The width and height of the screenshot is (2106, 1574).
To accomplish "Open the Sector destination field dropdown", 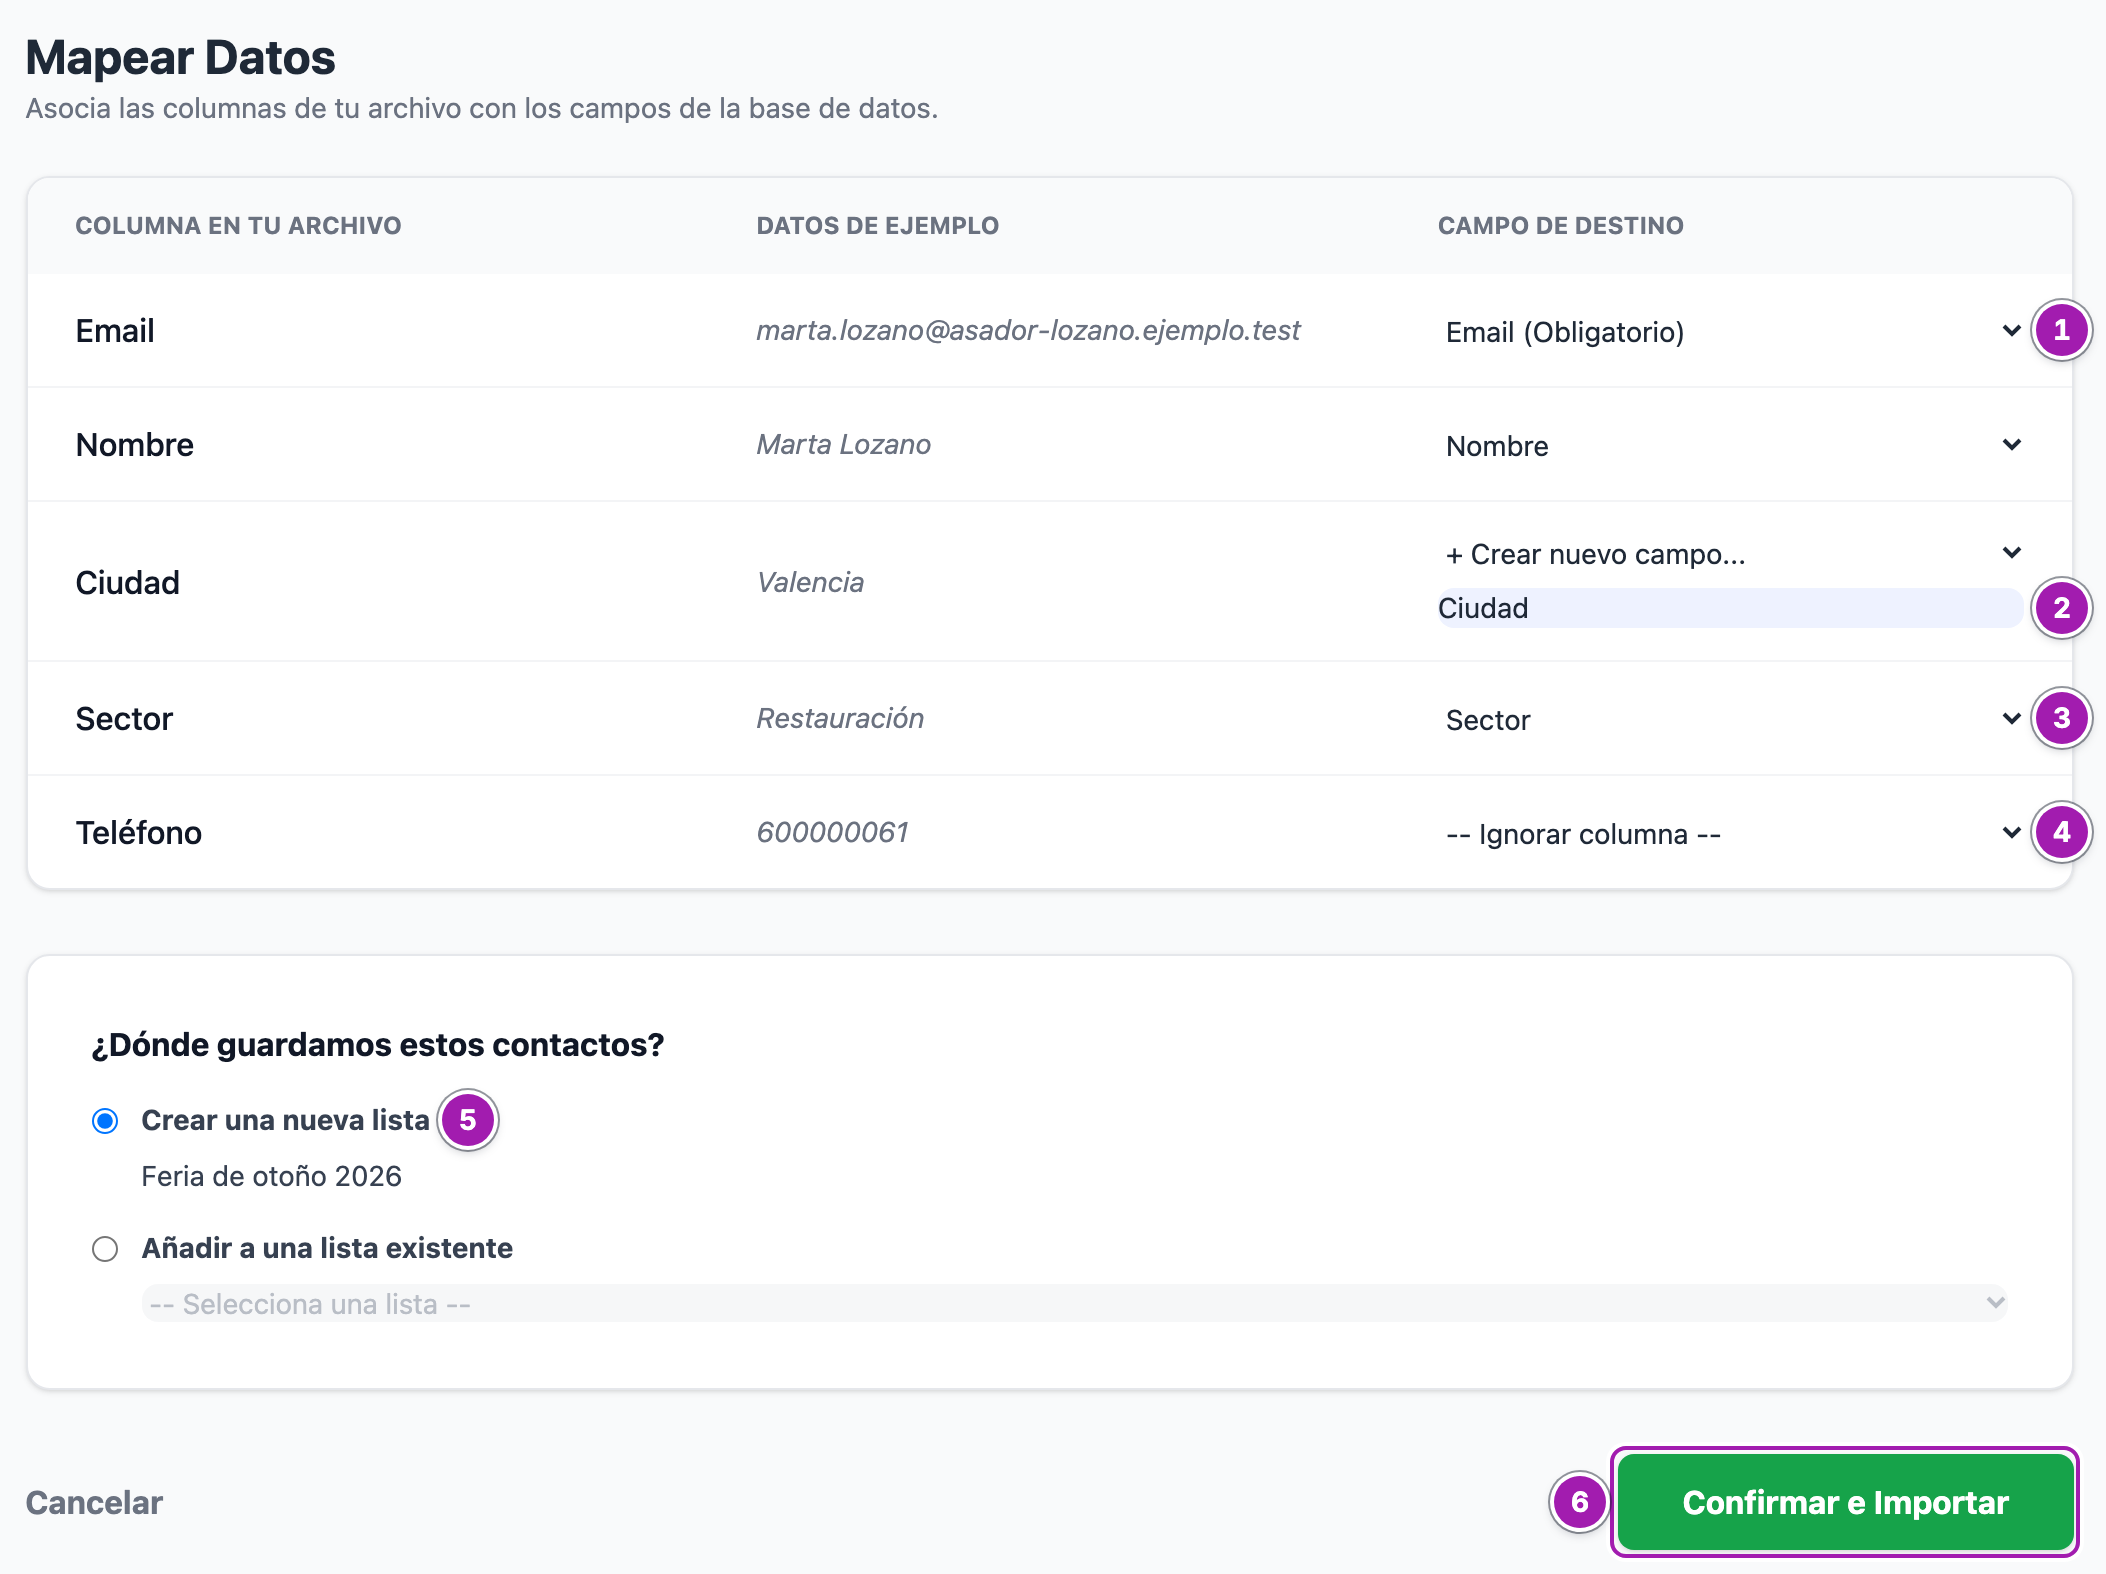I will [1732, 720].
